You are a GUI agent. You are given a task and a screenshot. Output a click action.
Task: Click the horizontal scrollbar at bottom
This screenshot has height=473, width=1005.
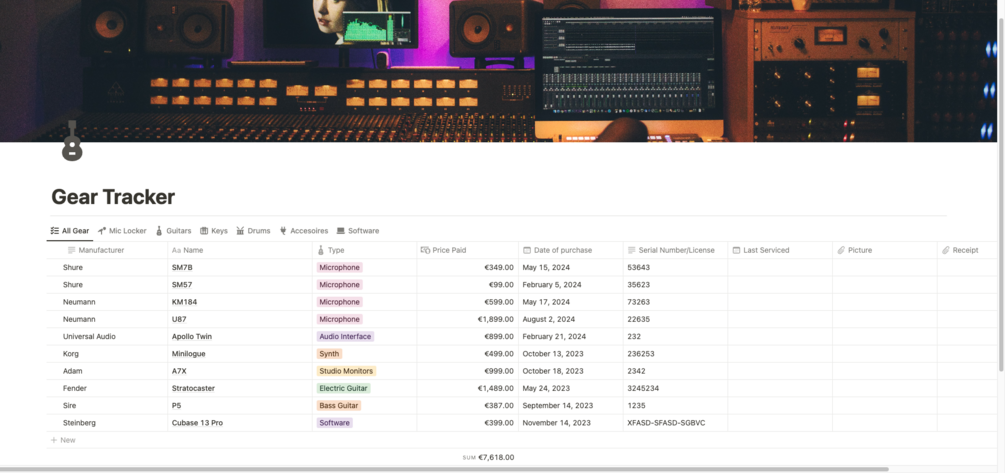pyautogui.click(x=444, y=469)
